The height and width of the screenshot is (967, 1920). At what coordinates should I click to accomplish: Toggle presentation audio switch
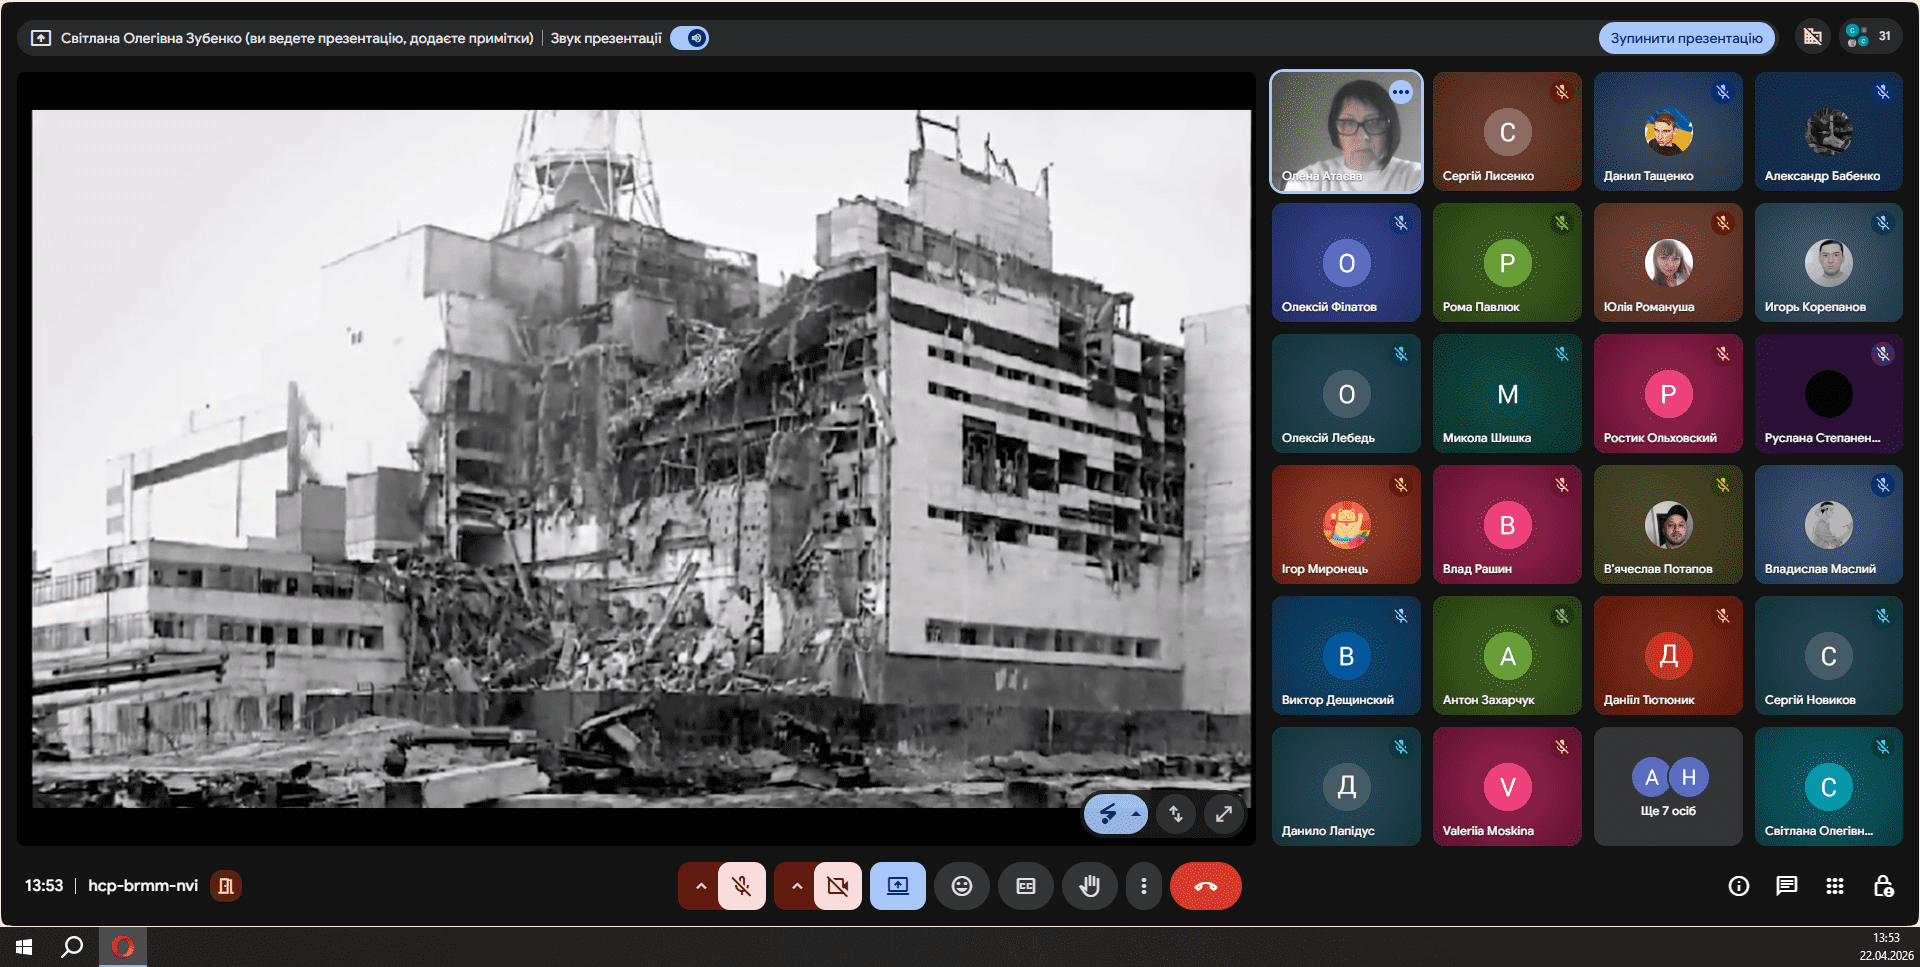click(690, 38)
